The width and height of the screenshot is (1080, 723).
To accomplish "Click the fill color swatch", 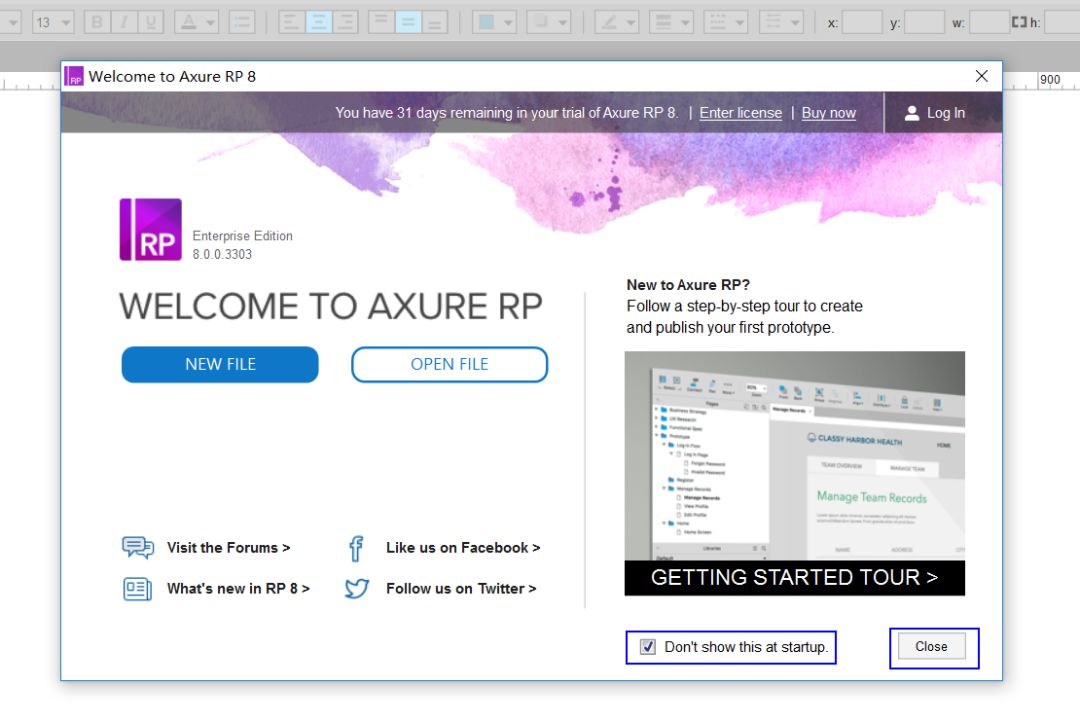I will (486, 22).
